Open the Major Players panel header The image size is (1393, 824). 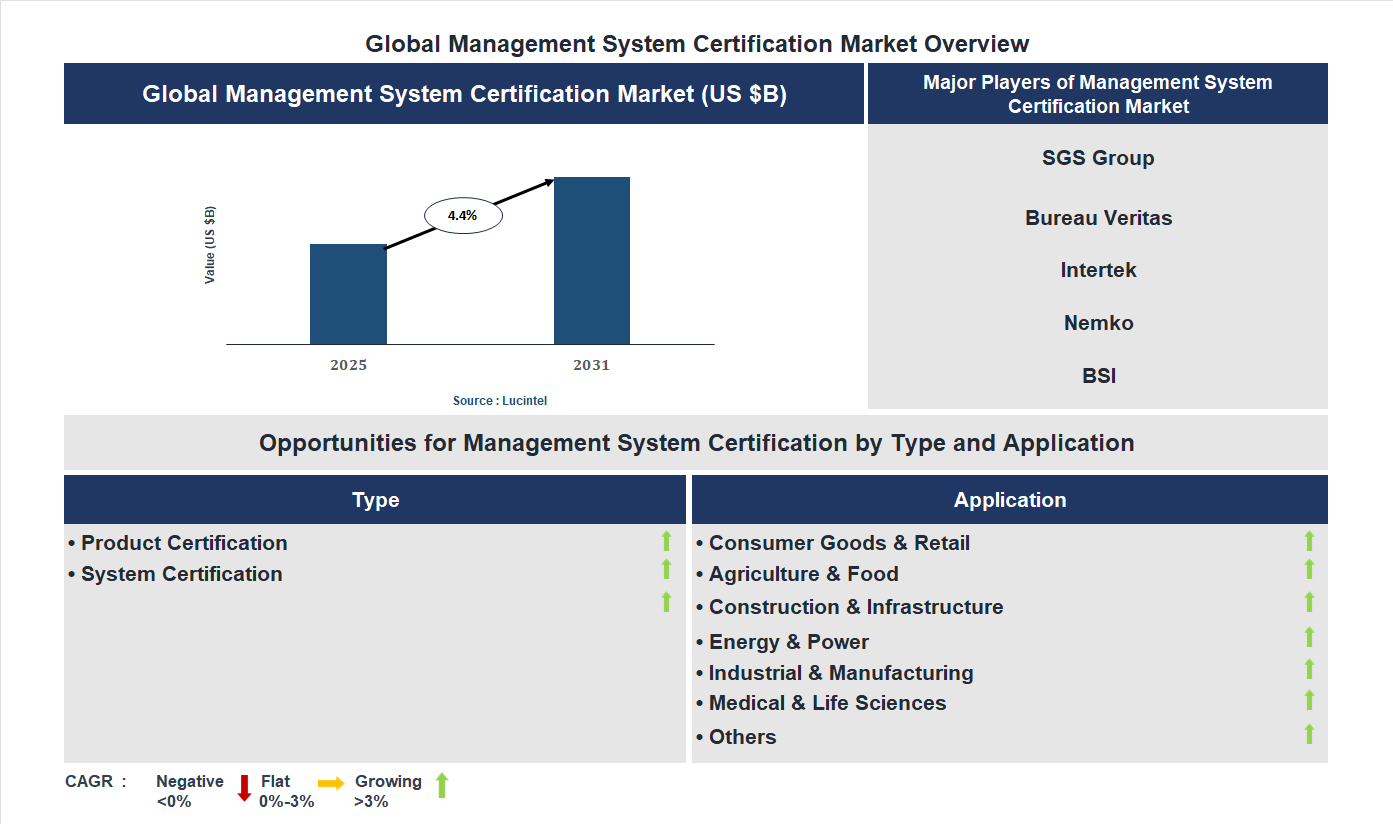point(1098,93)
